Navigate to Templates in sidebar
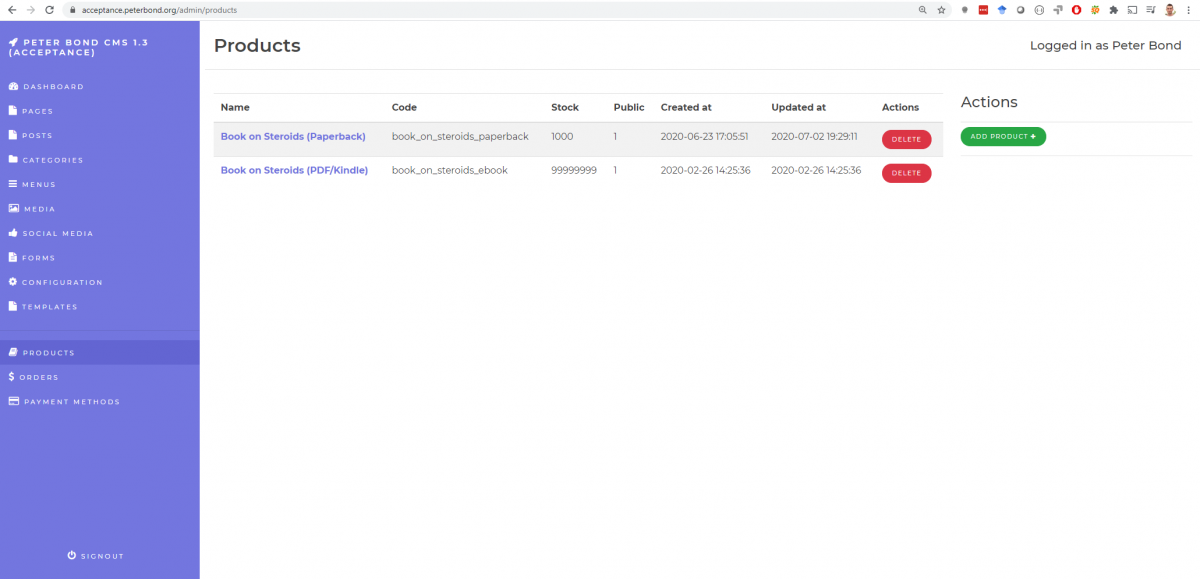The width and height of the screenshot is (1200, 579). pyautogui.click(x=50, y=307)
